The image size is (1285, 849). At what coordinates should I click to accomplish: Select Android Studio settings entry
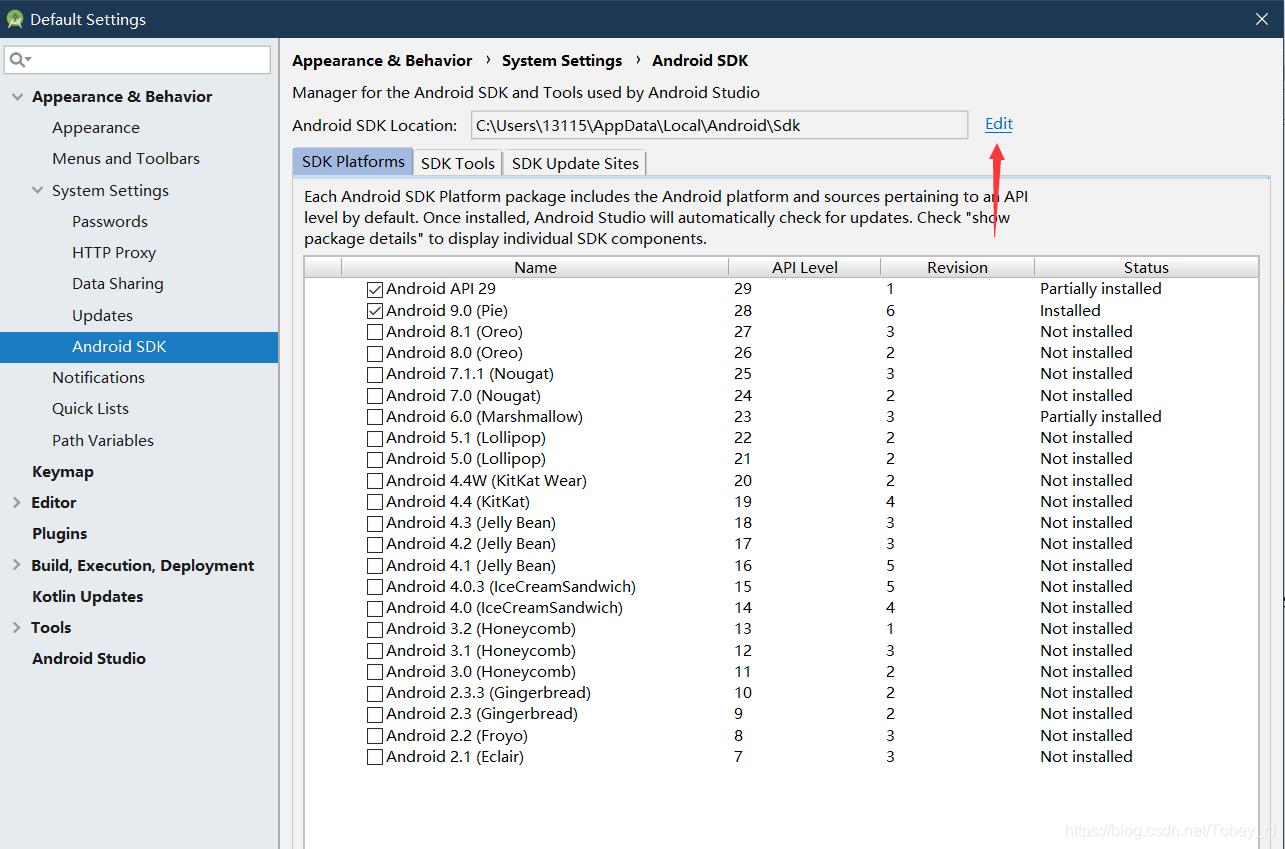[89, 659]
